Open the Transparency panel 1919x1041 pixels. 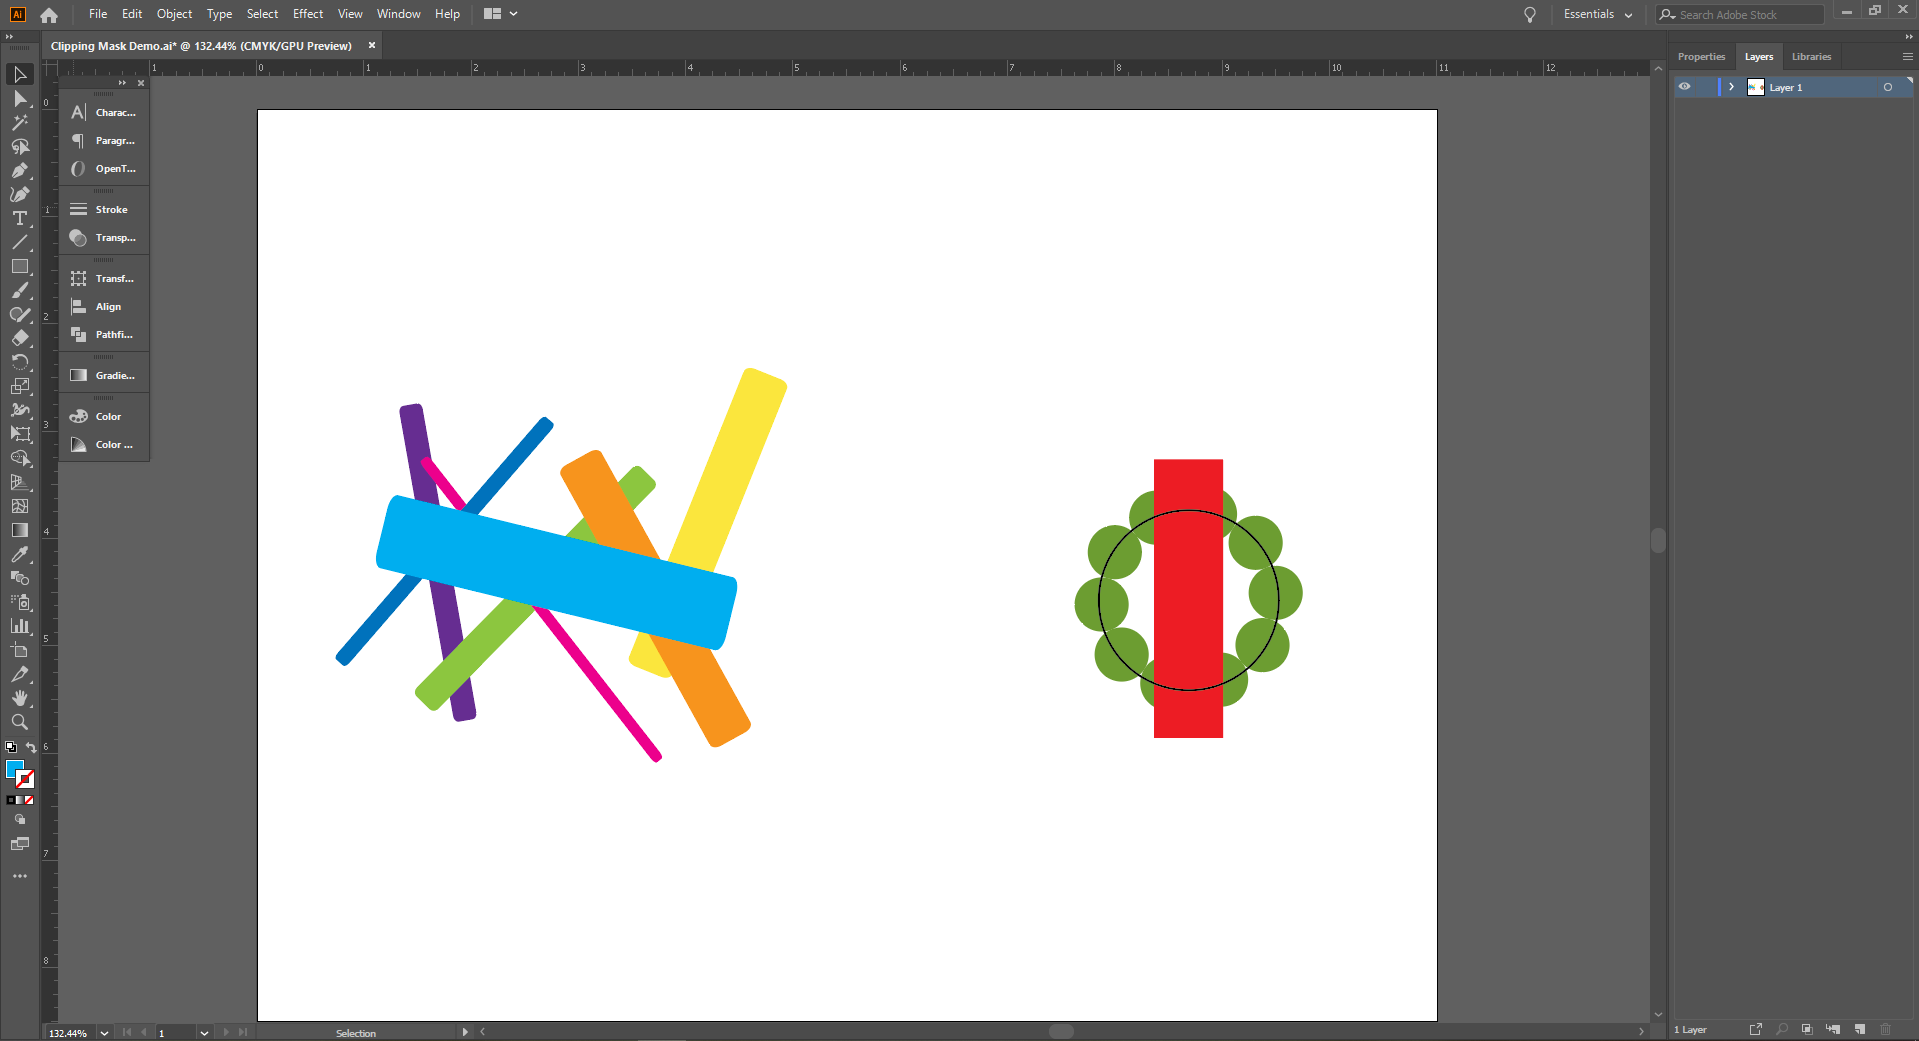(104, 238)
